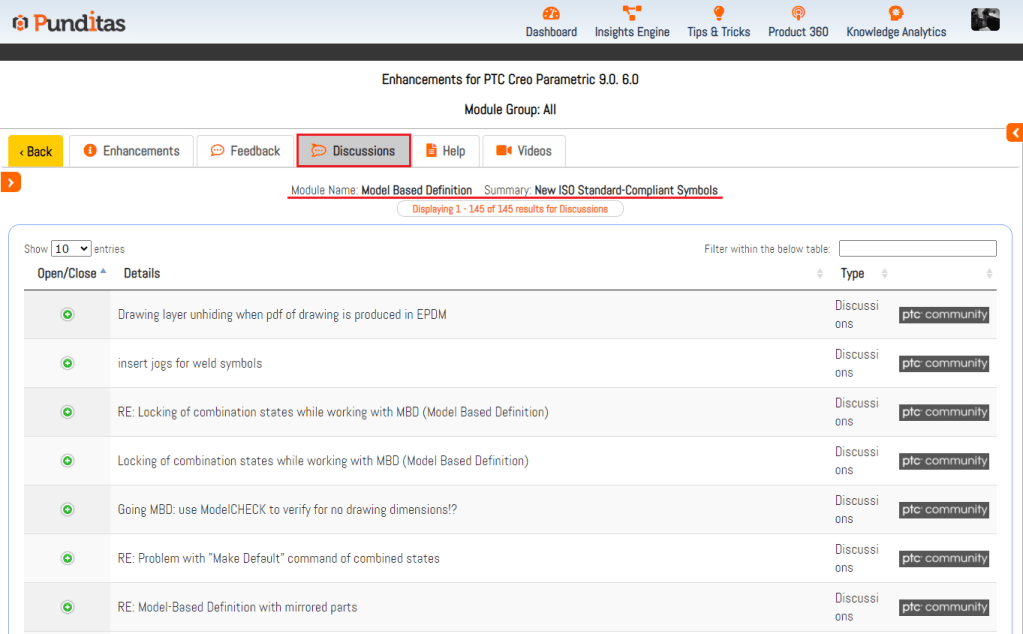Expand the 'insert jogs for weld symbols' row
The width and height of the screenshot is (1023, 634).
tap(68, 363)
